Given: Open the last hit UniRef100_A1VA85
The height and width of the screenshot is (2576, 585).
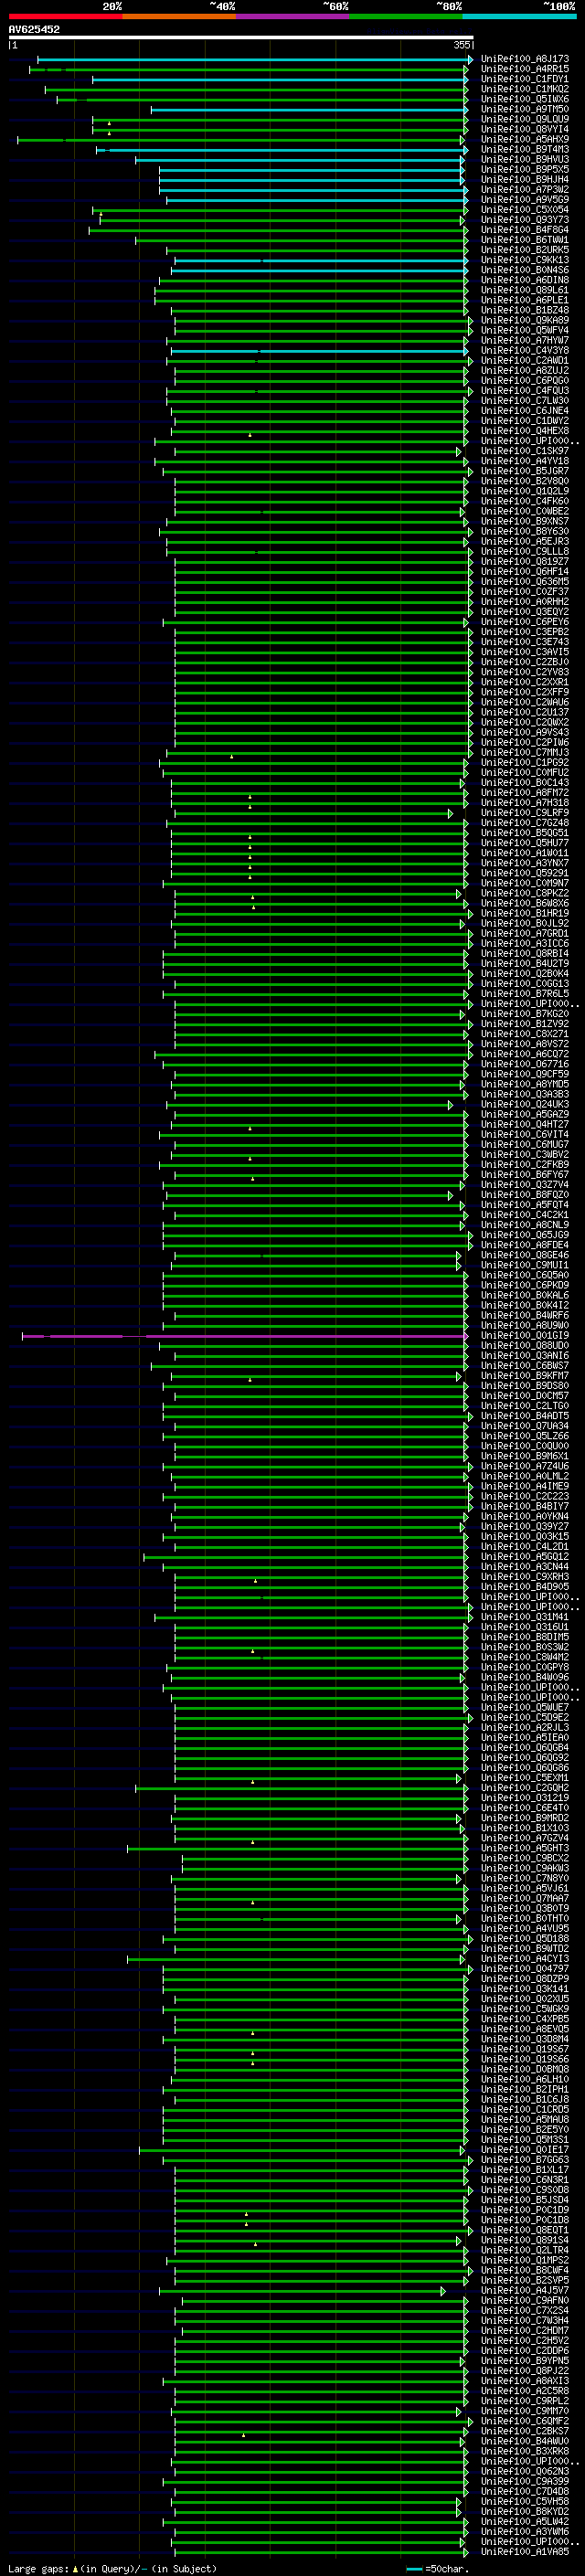Looking at the screenshot, I should (x=524, y=2551).
